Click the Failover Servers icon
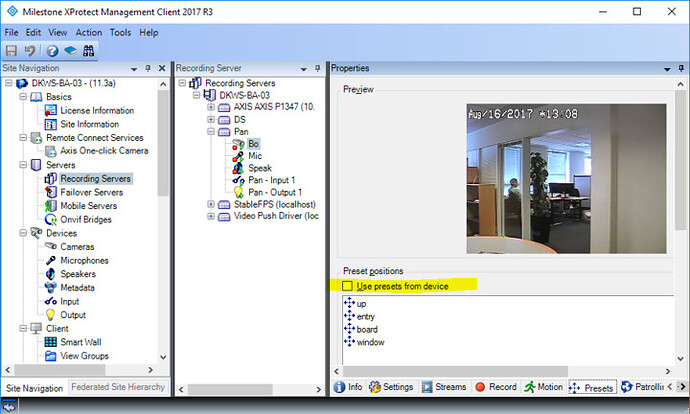This screenshot has height=414, width=690. point(51,192)
